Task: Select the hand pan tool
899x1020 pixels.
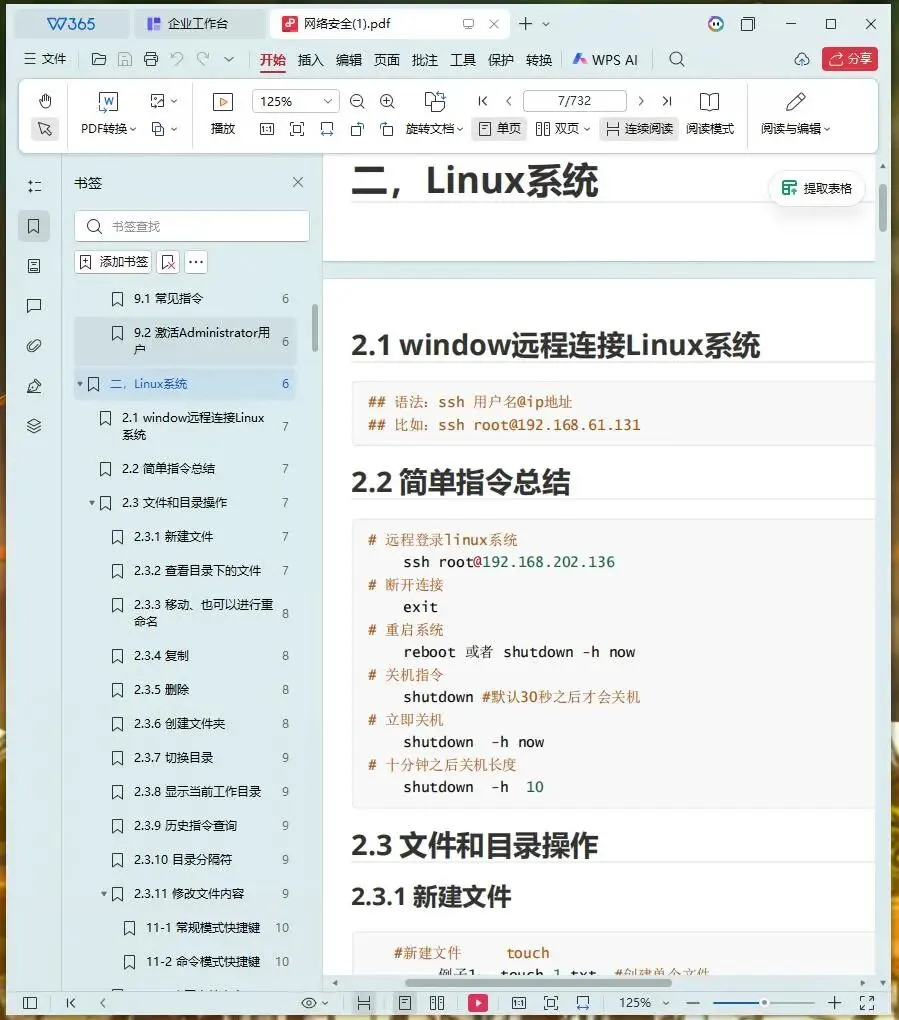Action: [x=45, y=101]
